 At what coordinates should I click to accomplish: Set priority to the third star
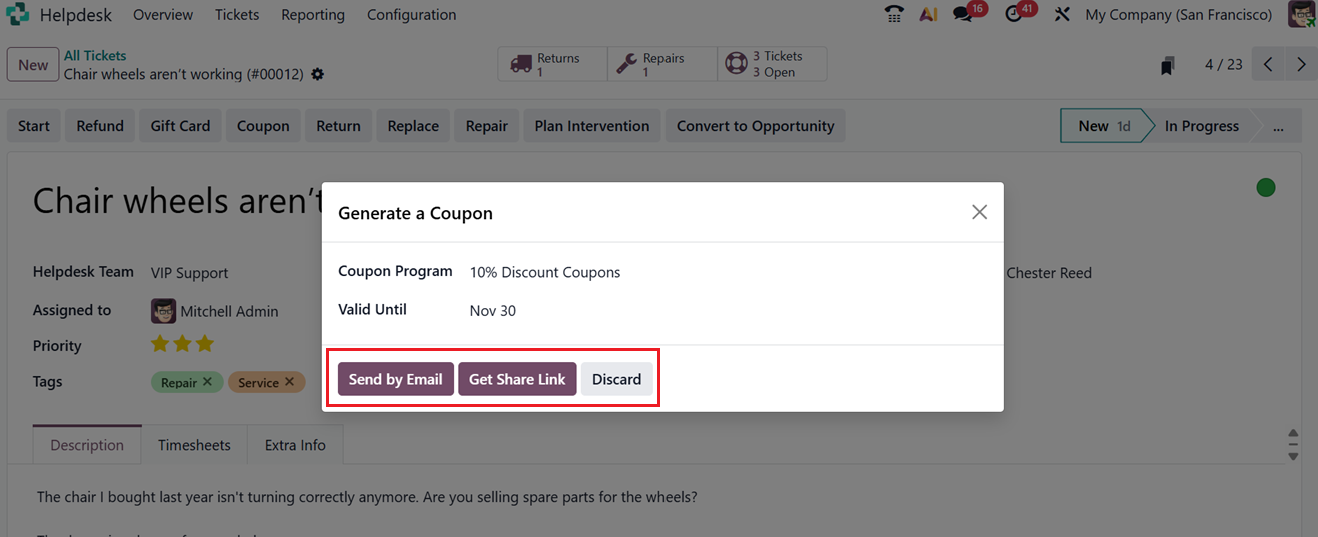[205, 345]
